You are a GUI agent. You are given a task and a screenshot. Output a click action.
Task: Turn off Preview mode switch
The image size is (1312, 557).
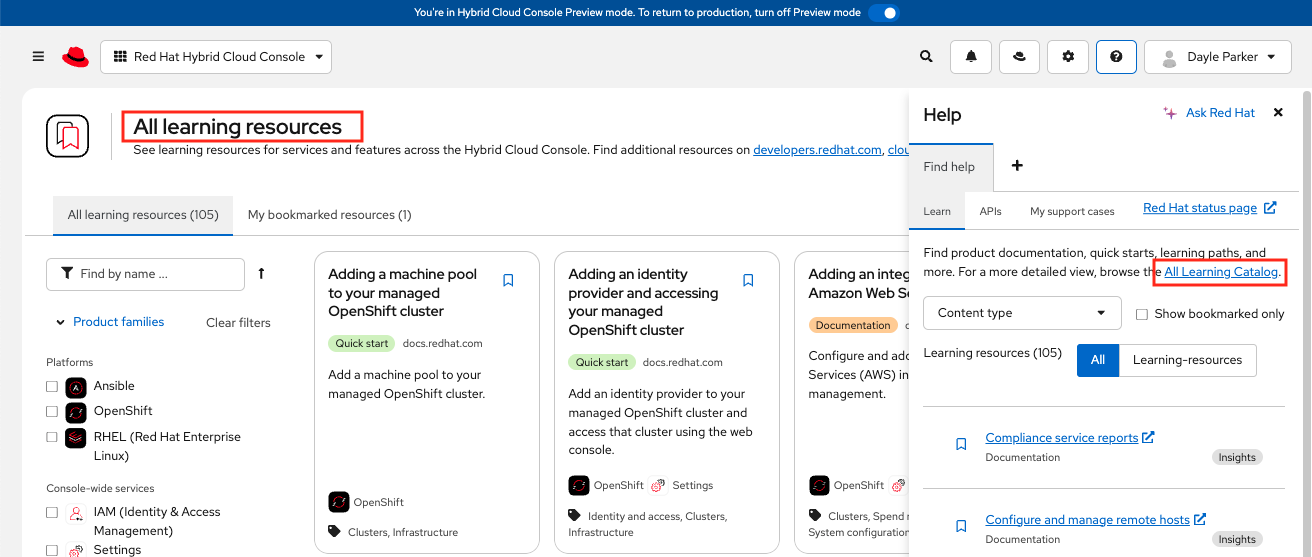[883, 13]
